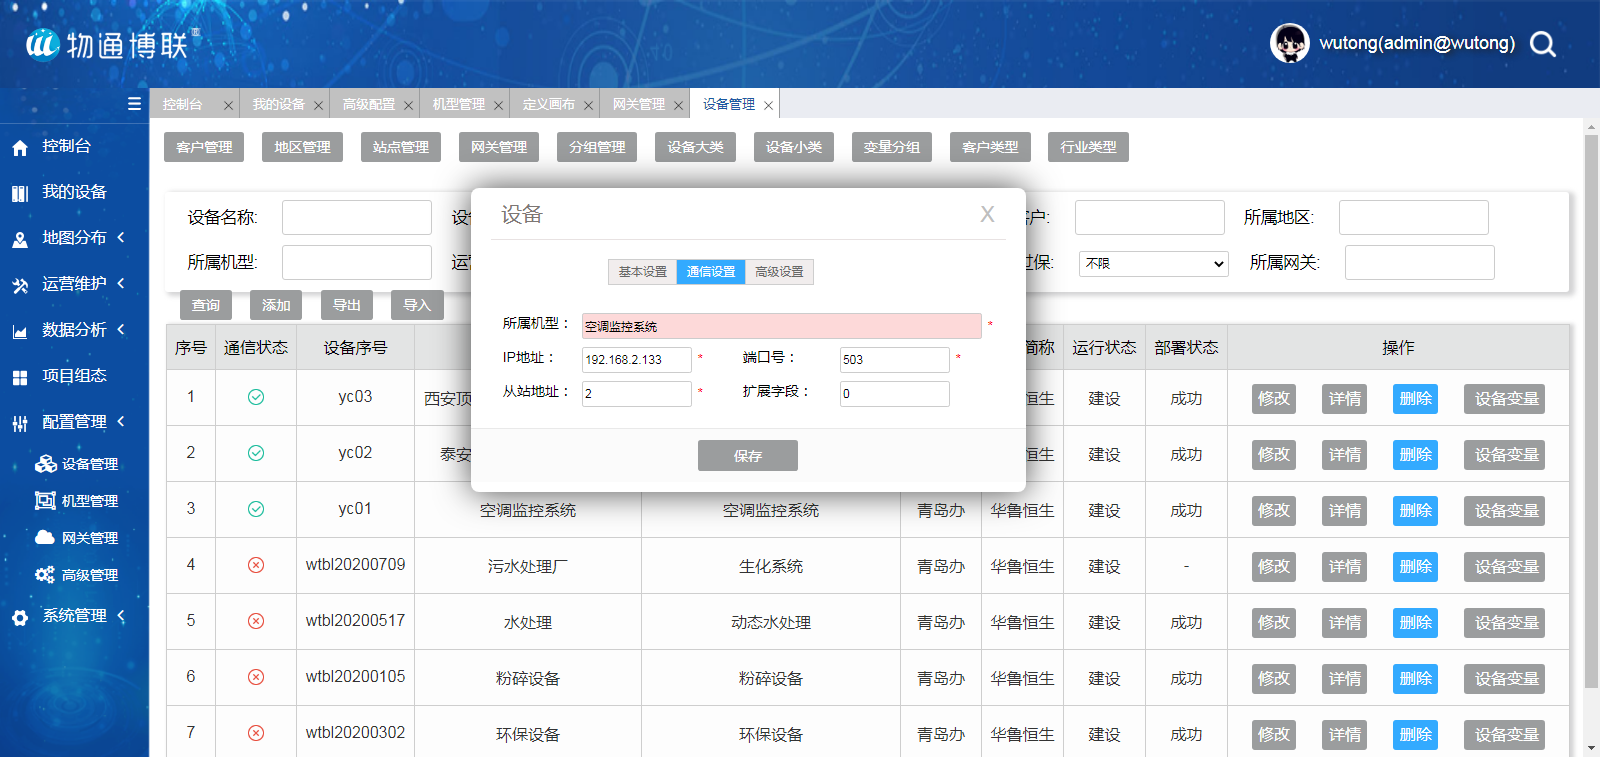Click the magnifier search icon in header
Viewport: 1600px width, 757px height.
(1543, 44)
